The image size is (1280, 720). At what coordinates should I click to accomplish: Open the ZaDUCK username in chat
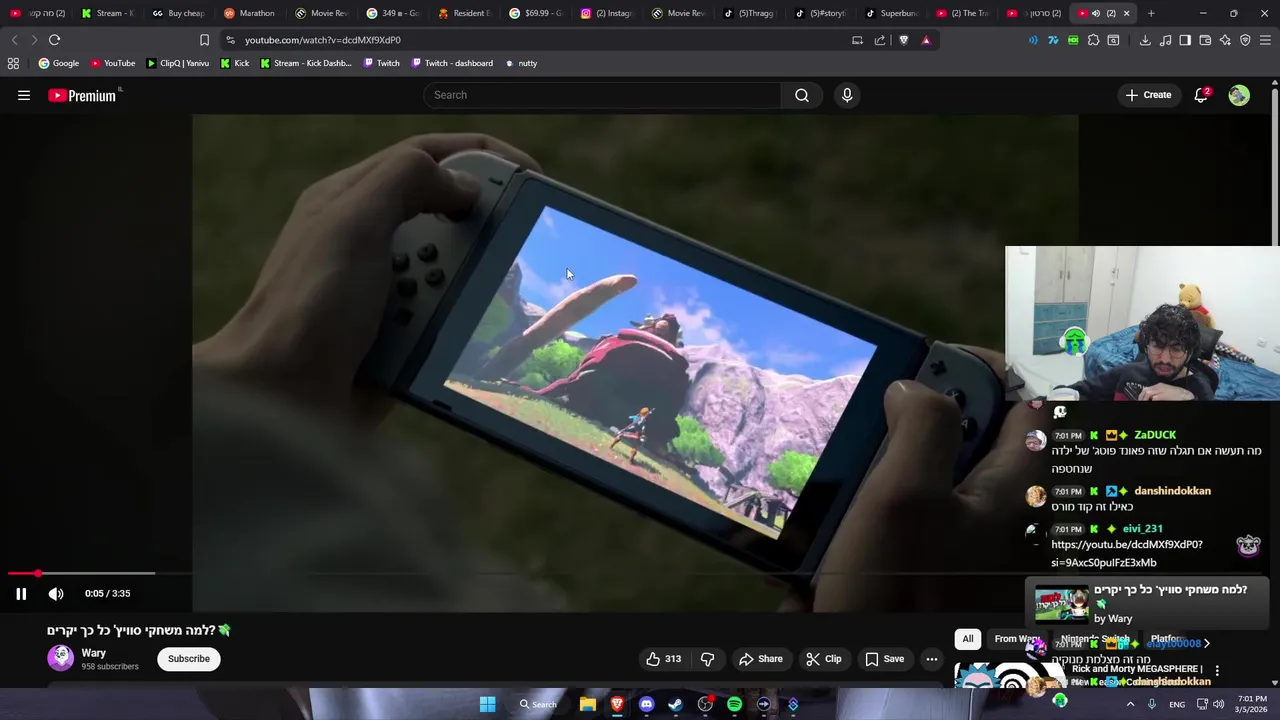point(1155,435)
